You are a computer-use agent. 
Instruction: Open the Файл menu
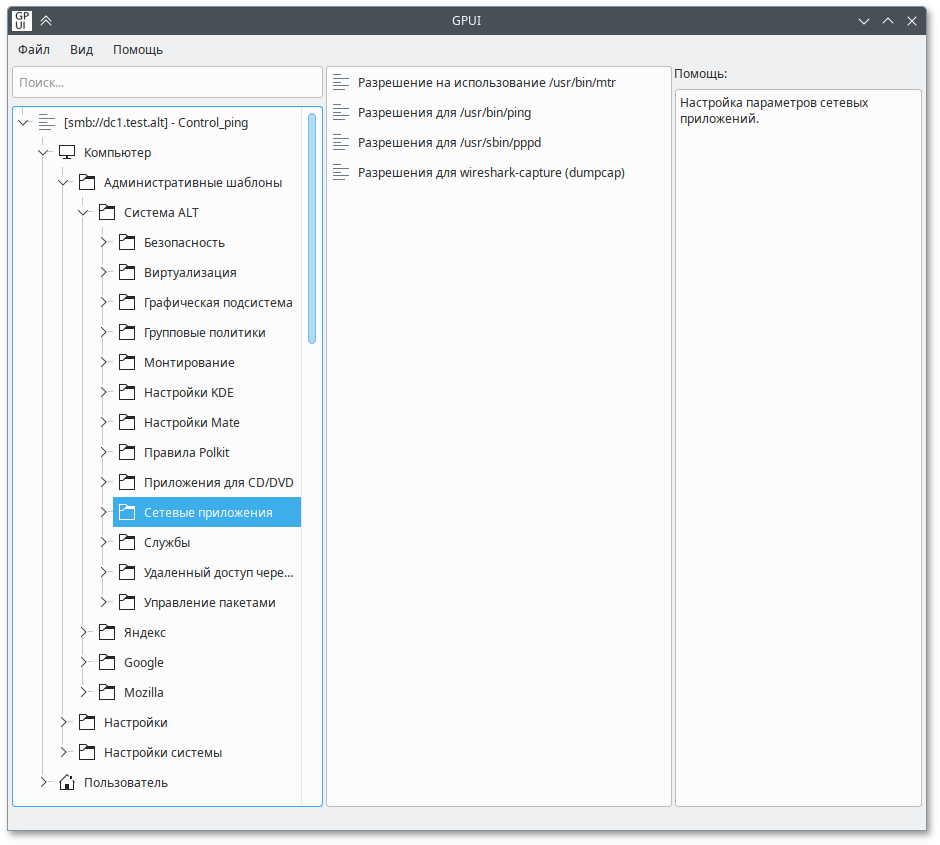34,49
